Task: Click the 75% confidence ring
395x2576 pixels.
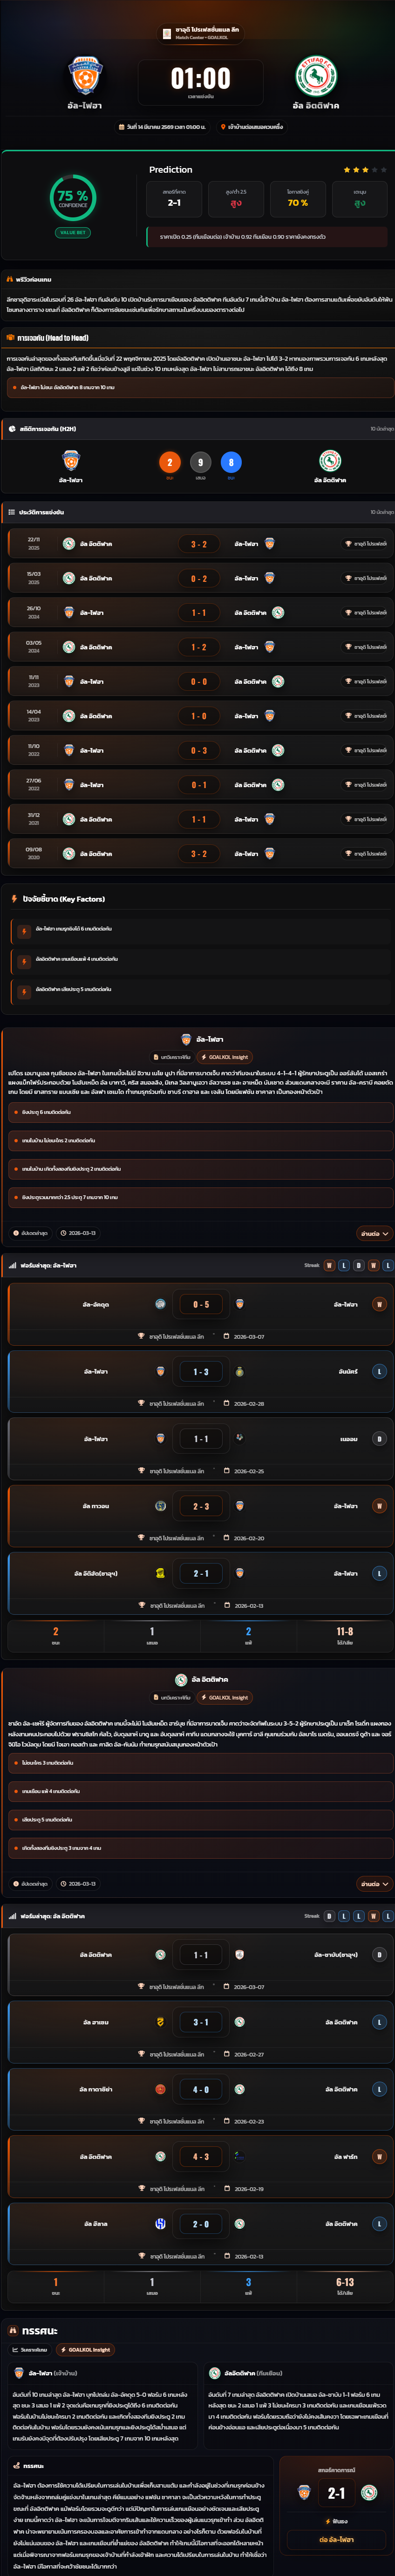Action: pyautogui.click(x=72, y=197)
